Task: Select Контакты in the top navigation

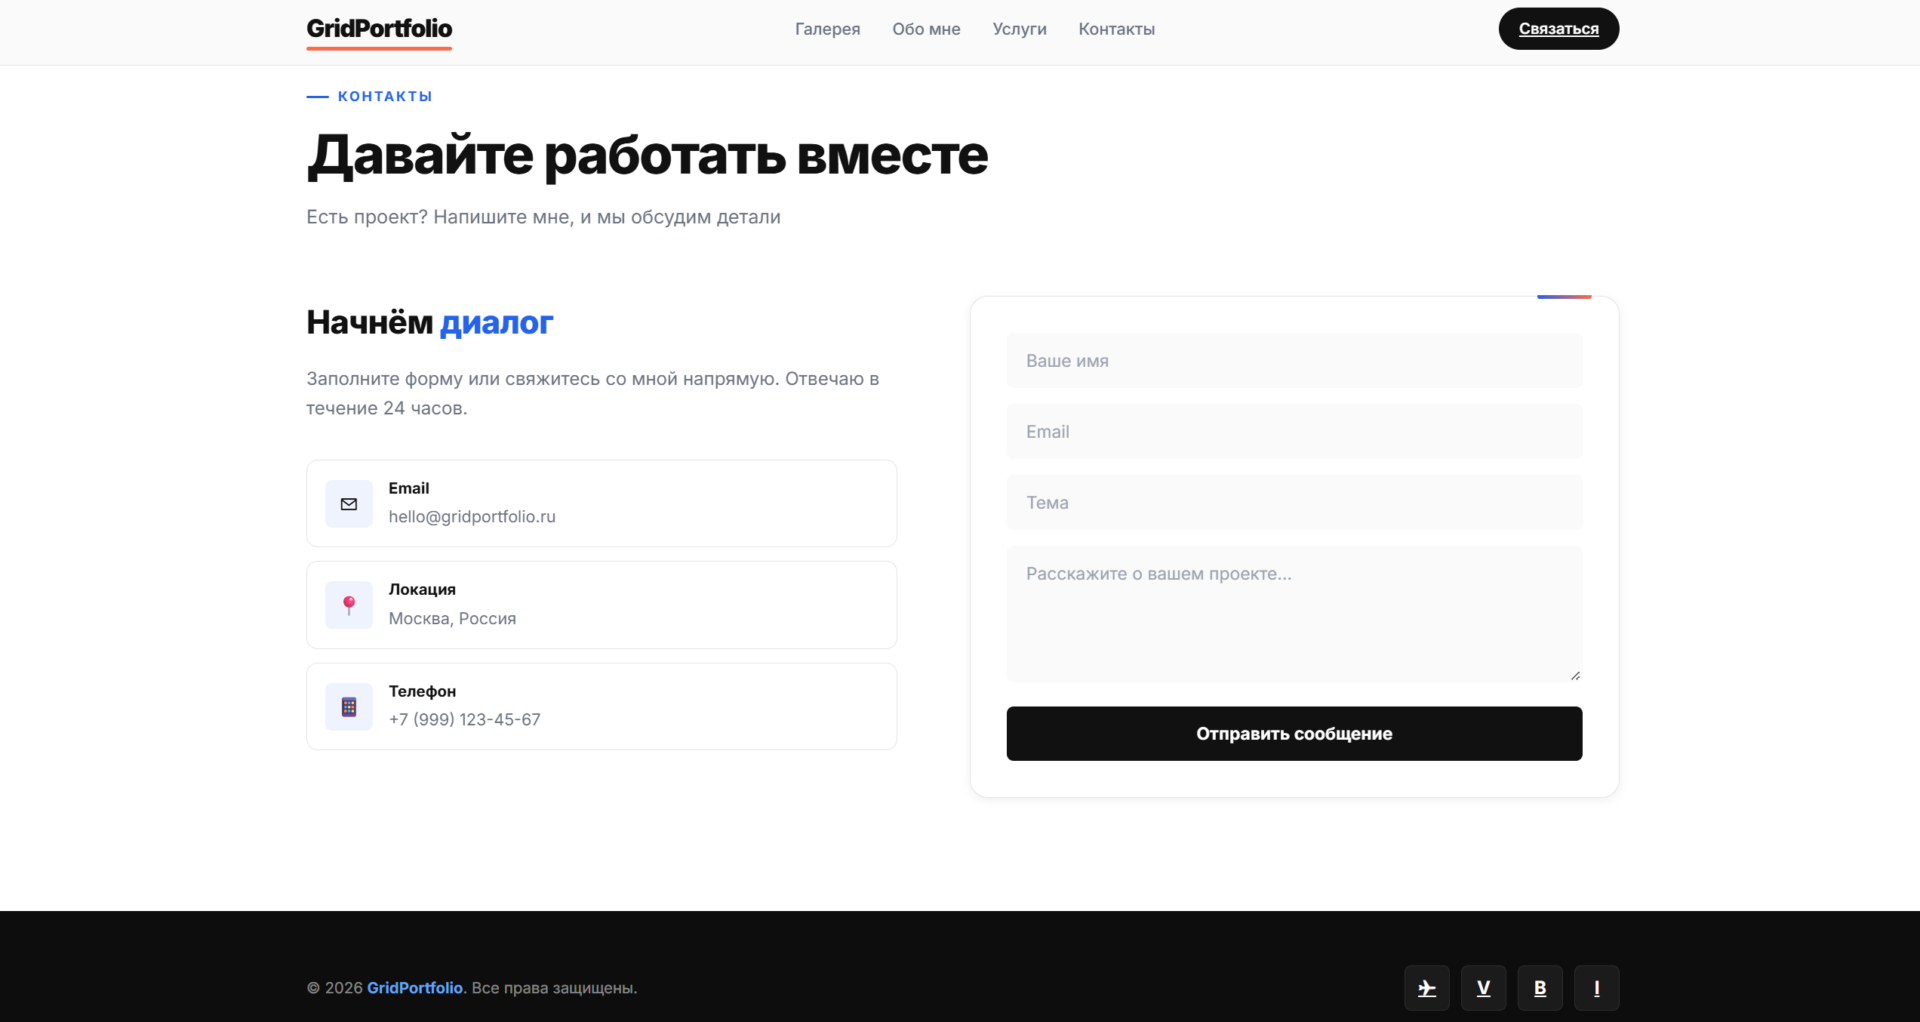Action: [1116, 29]
